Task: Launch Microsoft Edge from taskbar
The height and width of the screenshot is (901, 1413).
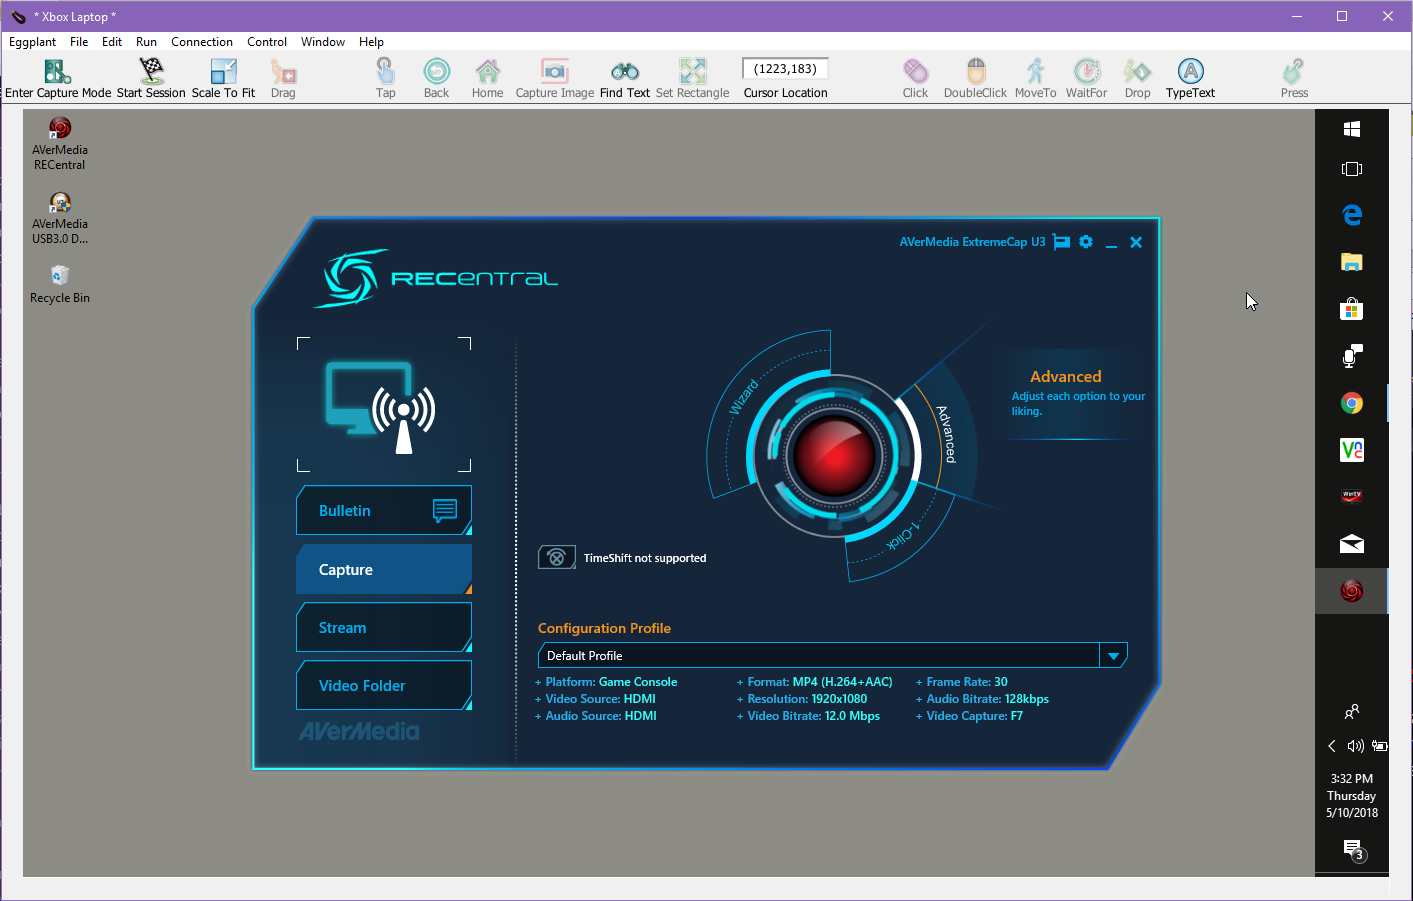Action: tap(1352, 215)
